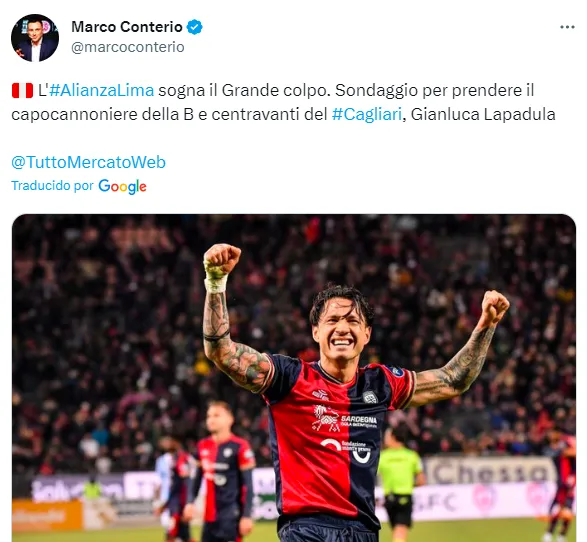
Task: Click the Chessa advertising board
Action: pos(490,471)
